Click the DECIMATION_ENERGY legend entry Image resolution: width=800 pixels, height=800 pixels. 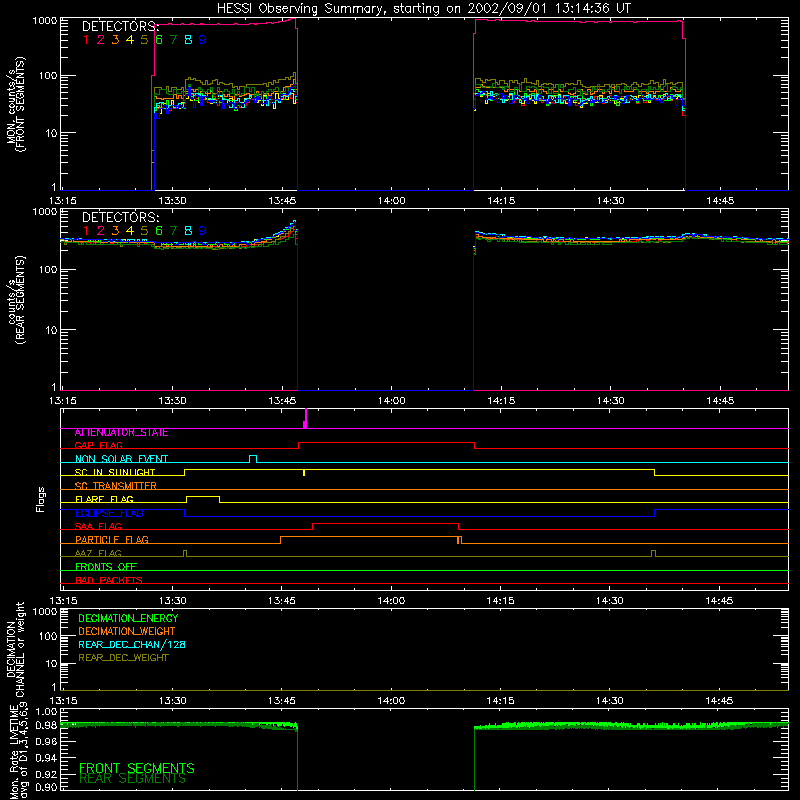[128, 618]
